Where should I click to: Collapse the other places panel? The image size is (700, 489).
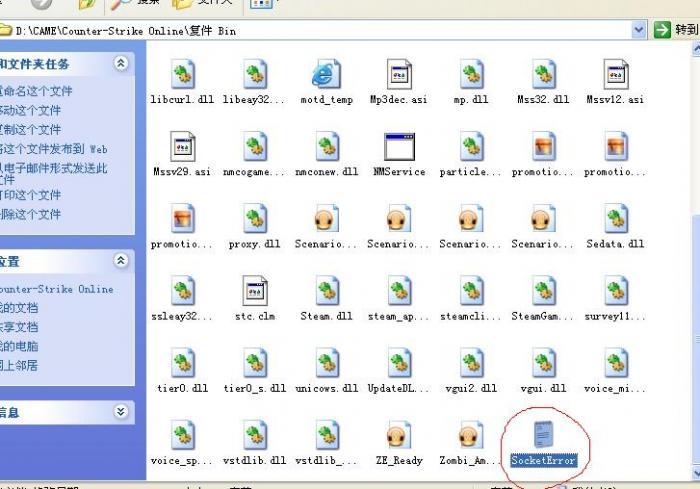121,260
